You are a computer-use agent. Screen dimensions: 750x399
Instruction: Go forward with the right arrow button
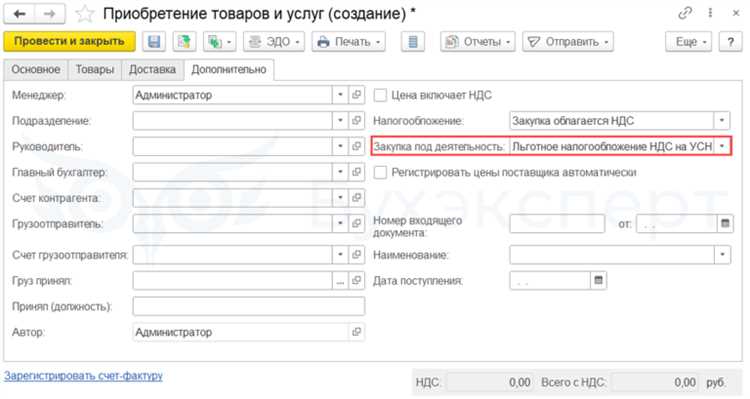[x=49, y=14]
